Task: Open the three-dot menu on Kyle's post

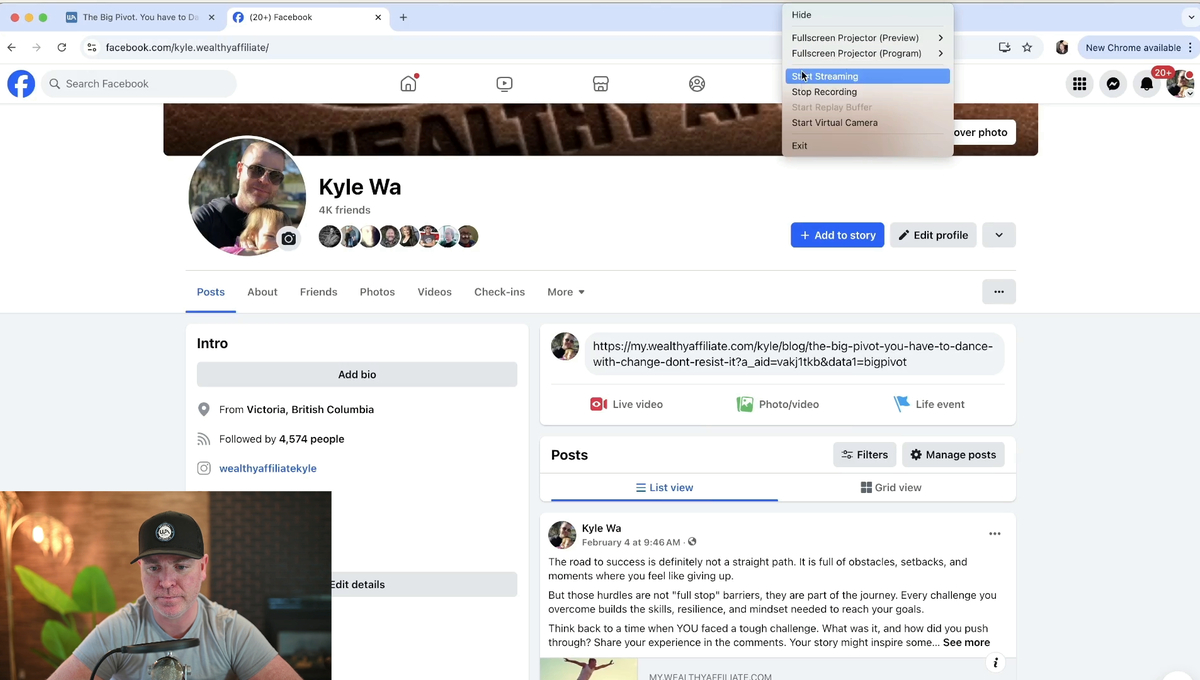Action: point(995,534)
